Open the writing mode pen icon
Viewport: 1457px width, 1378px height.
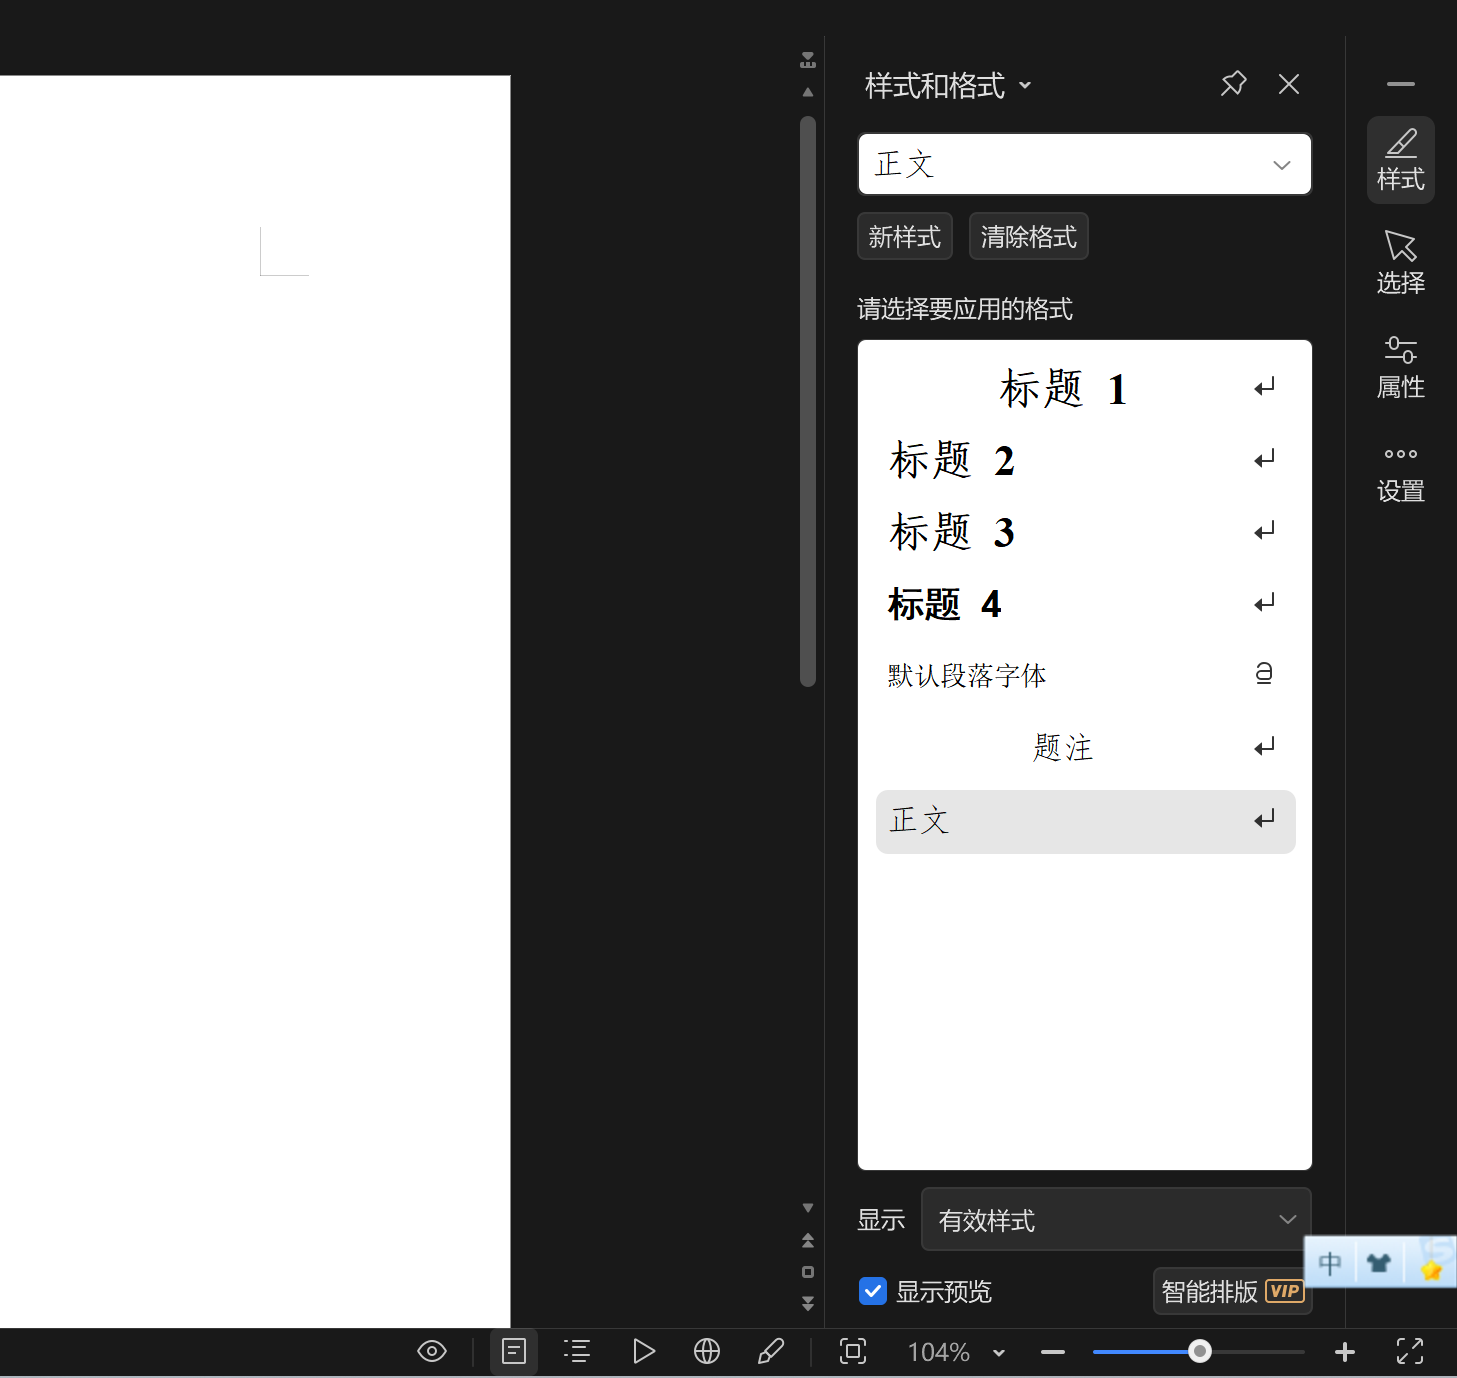[771, 1352]
